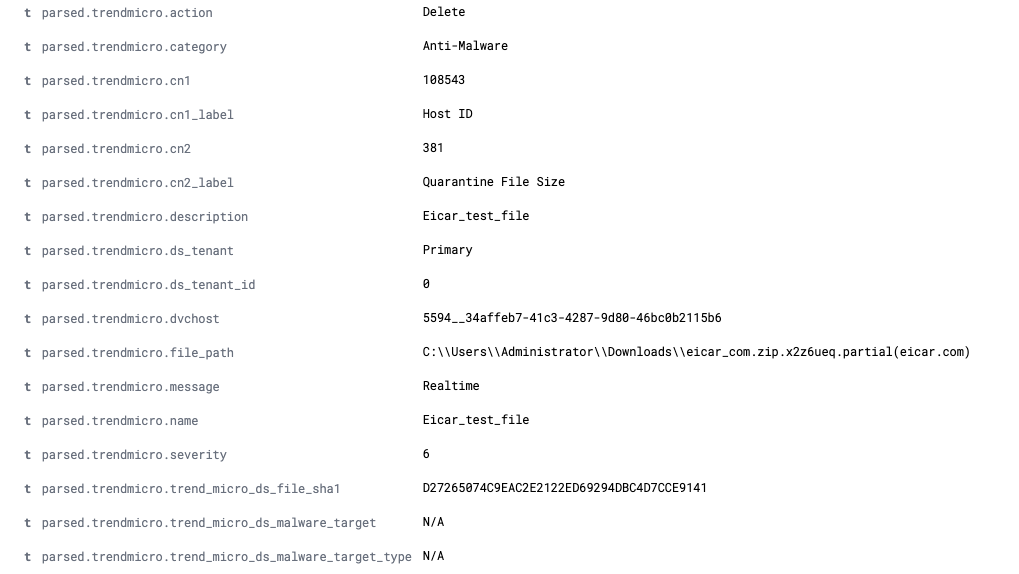
Task: Click the string type icon beside parsed.trendmicro.action
Action: (x=28, y=13)
